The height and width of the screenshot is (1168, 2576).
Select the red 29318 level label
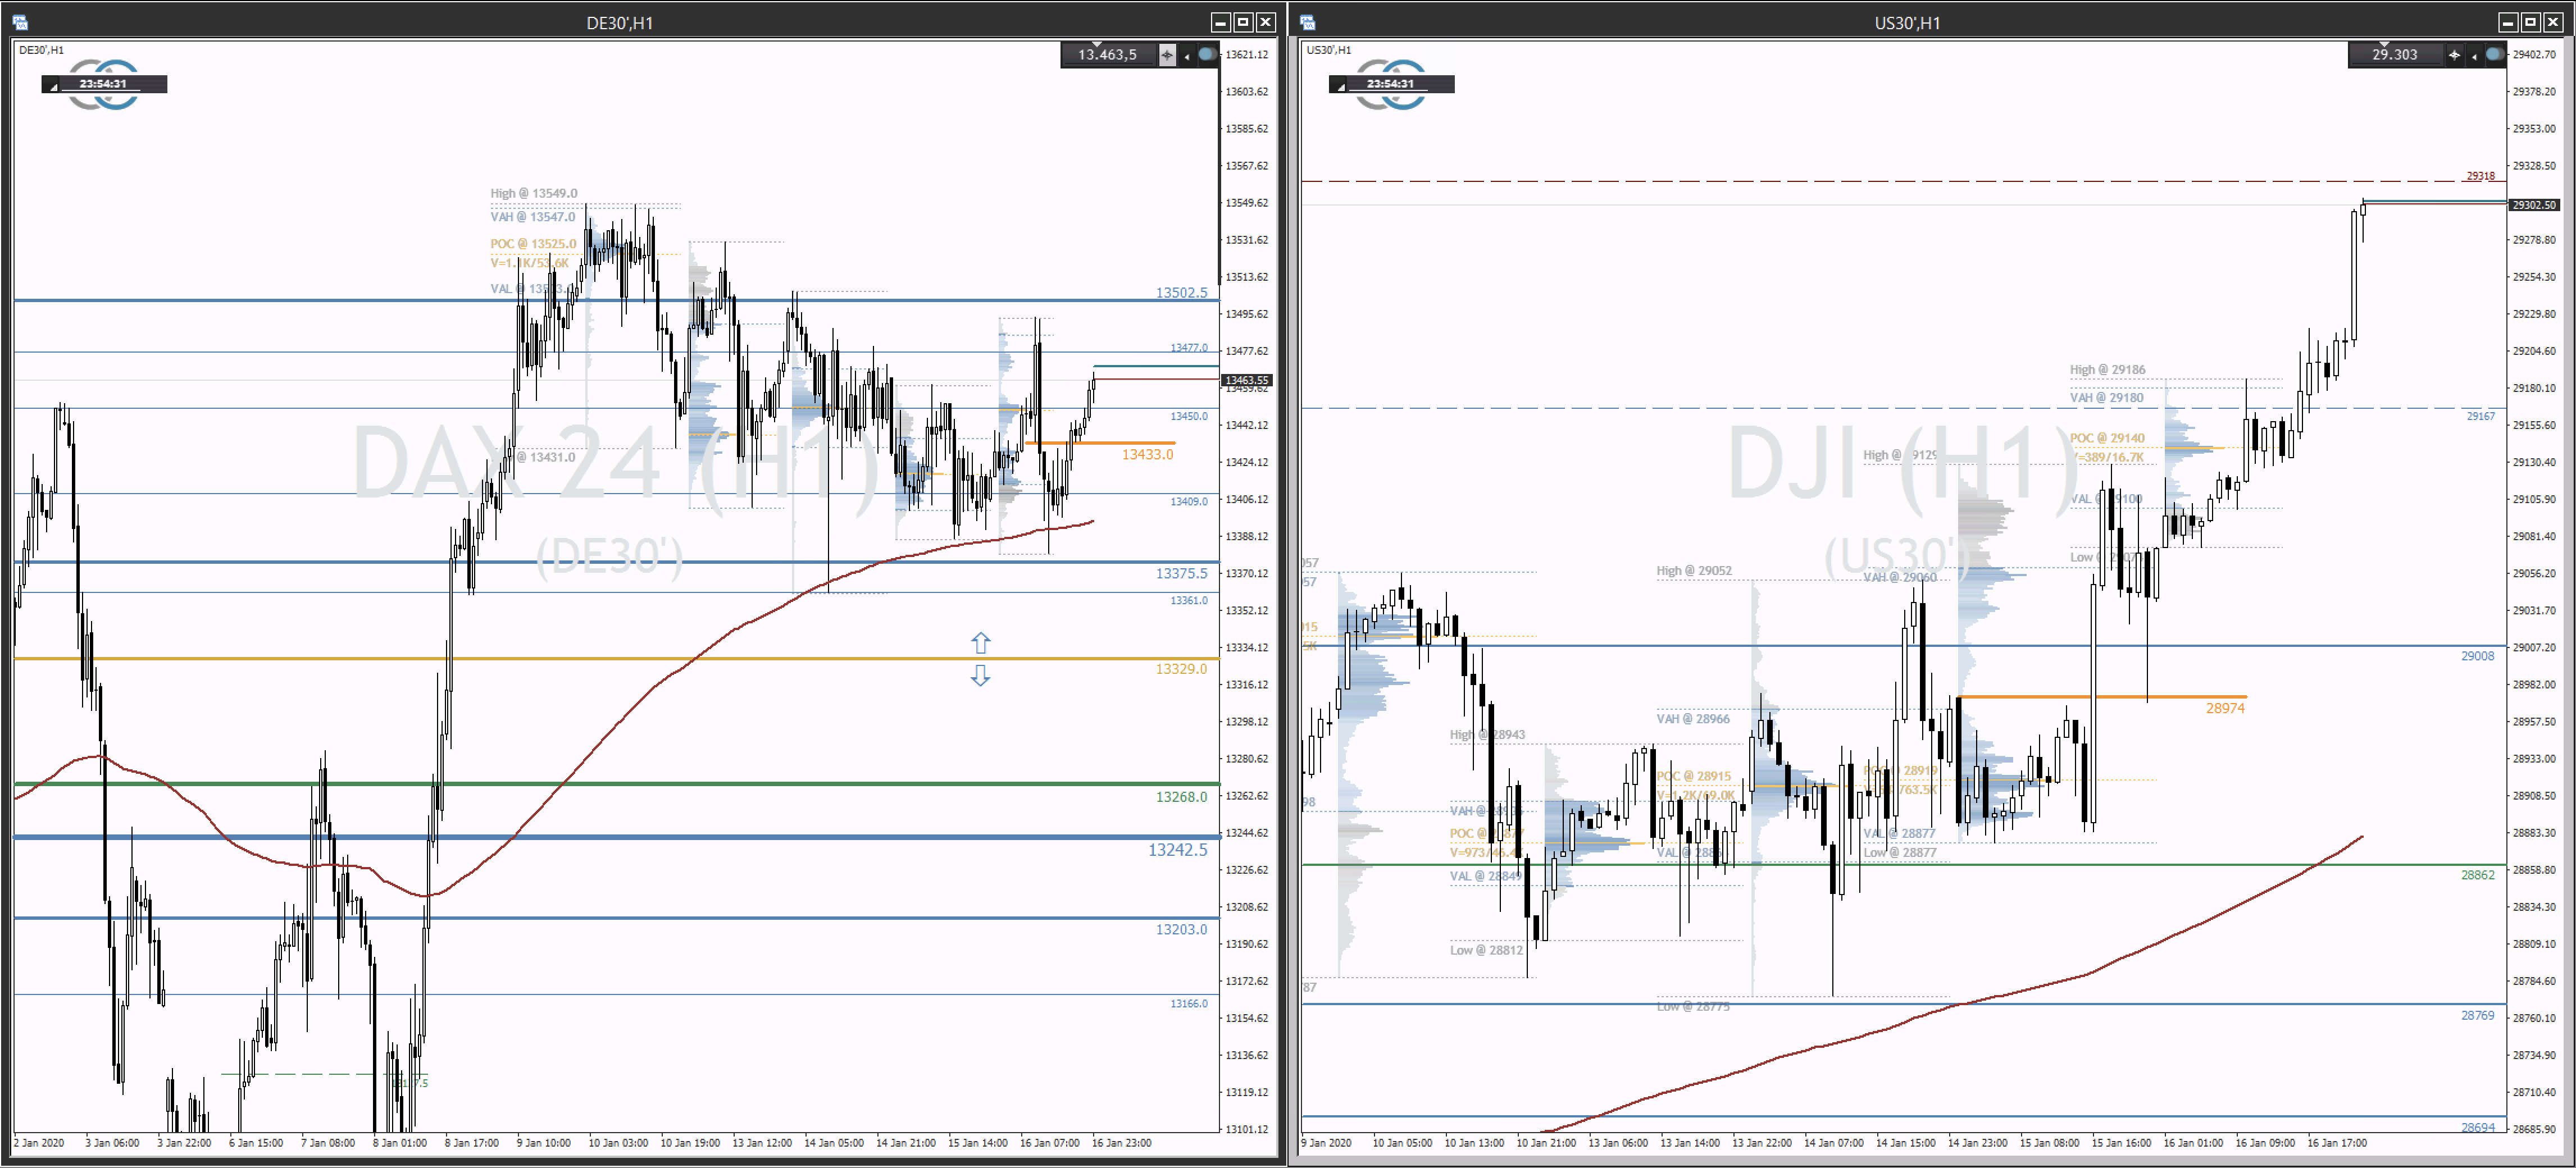click(2480, 175)
